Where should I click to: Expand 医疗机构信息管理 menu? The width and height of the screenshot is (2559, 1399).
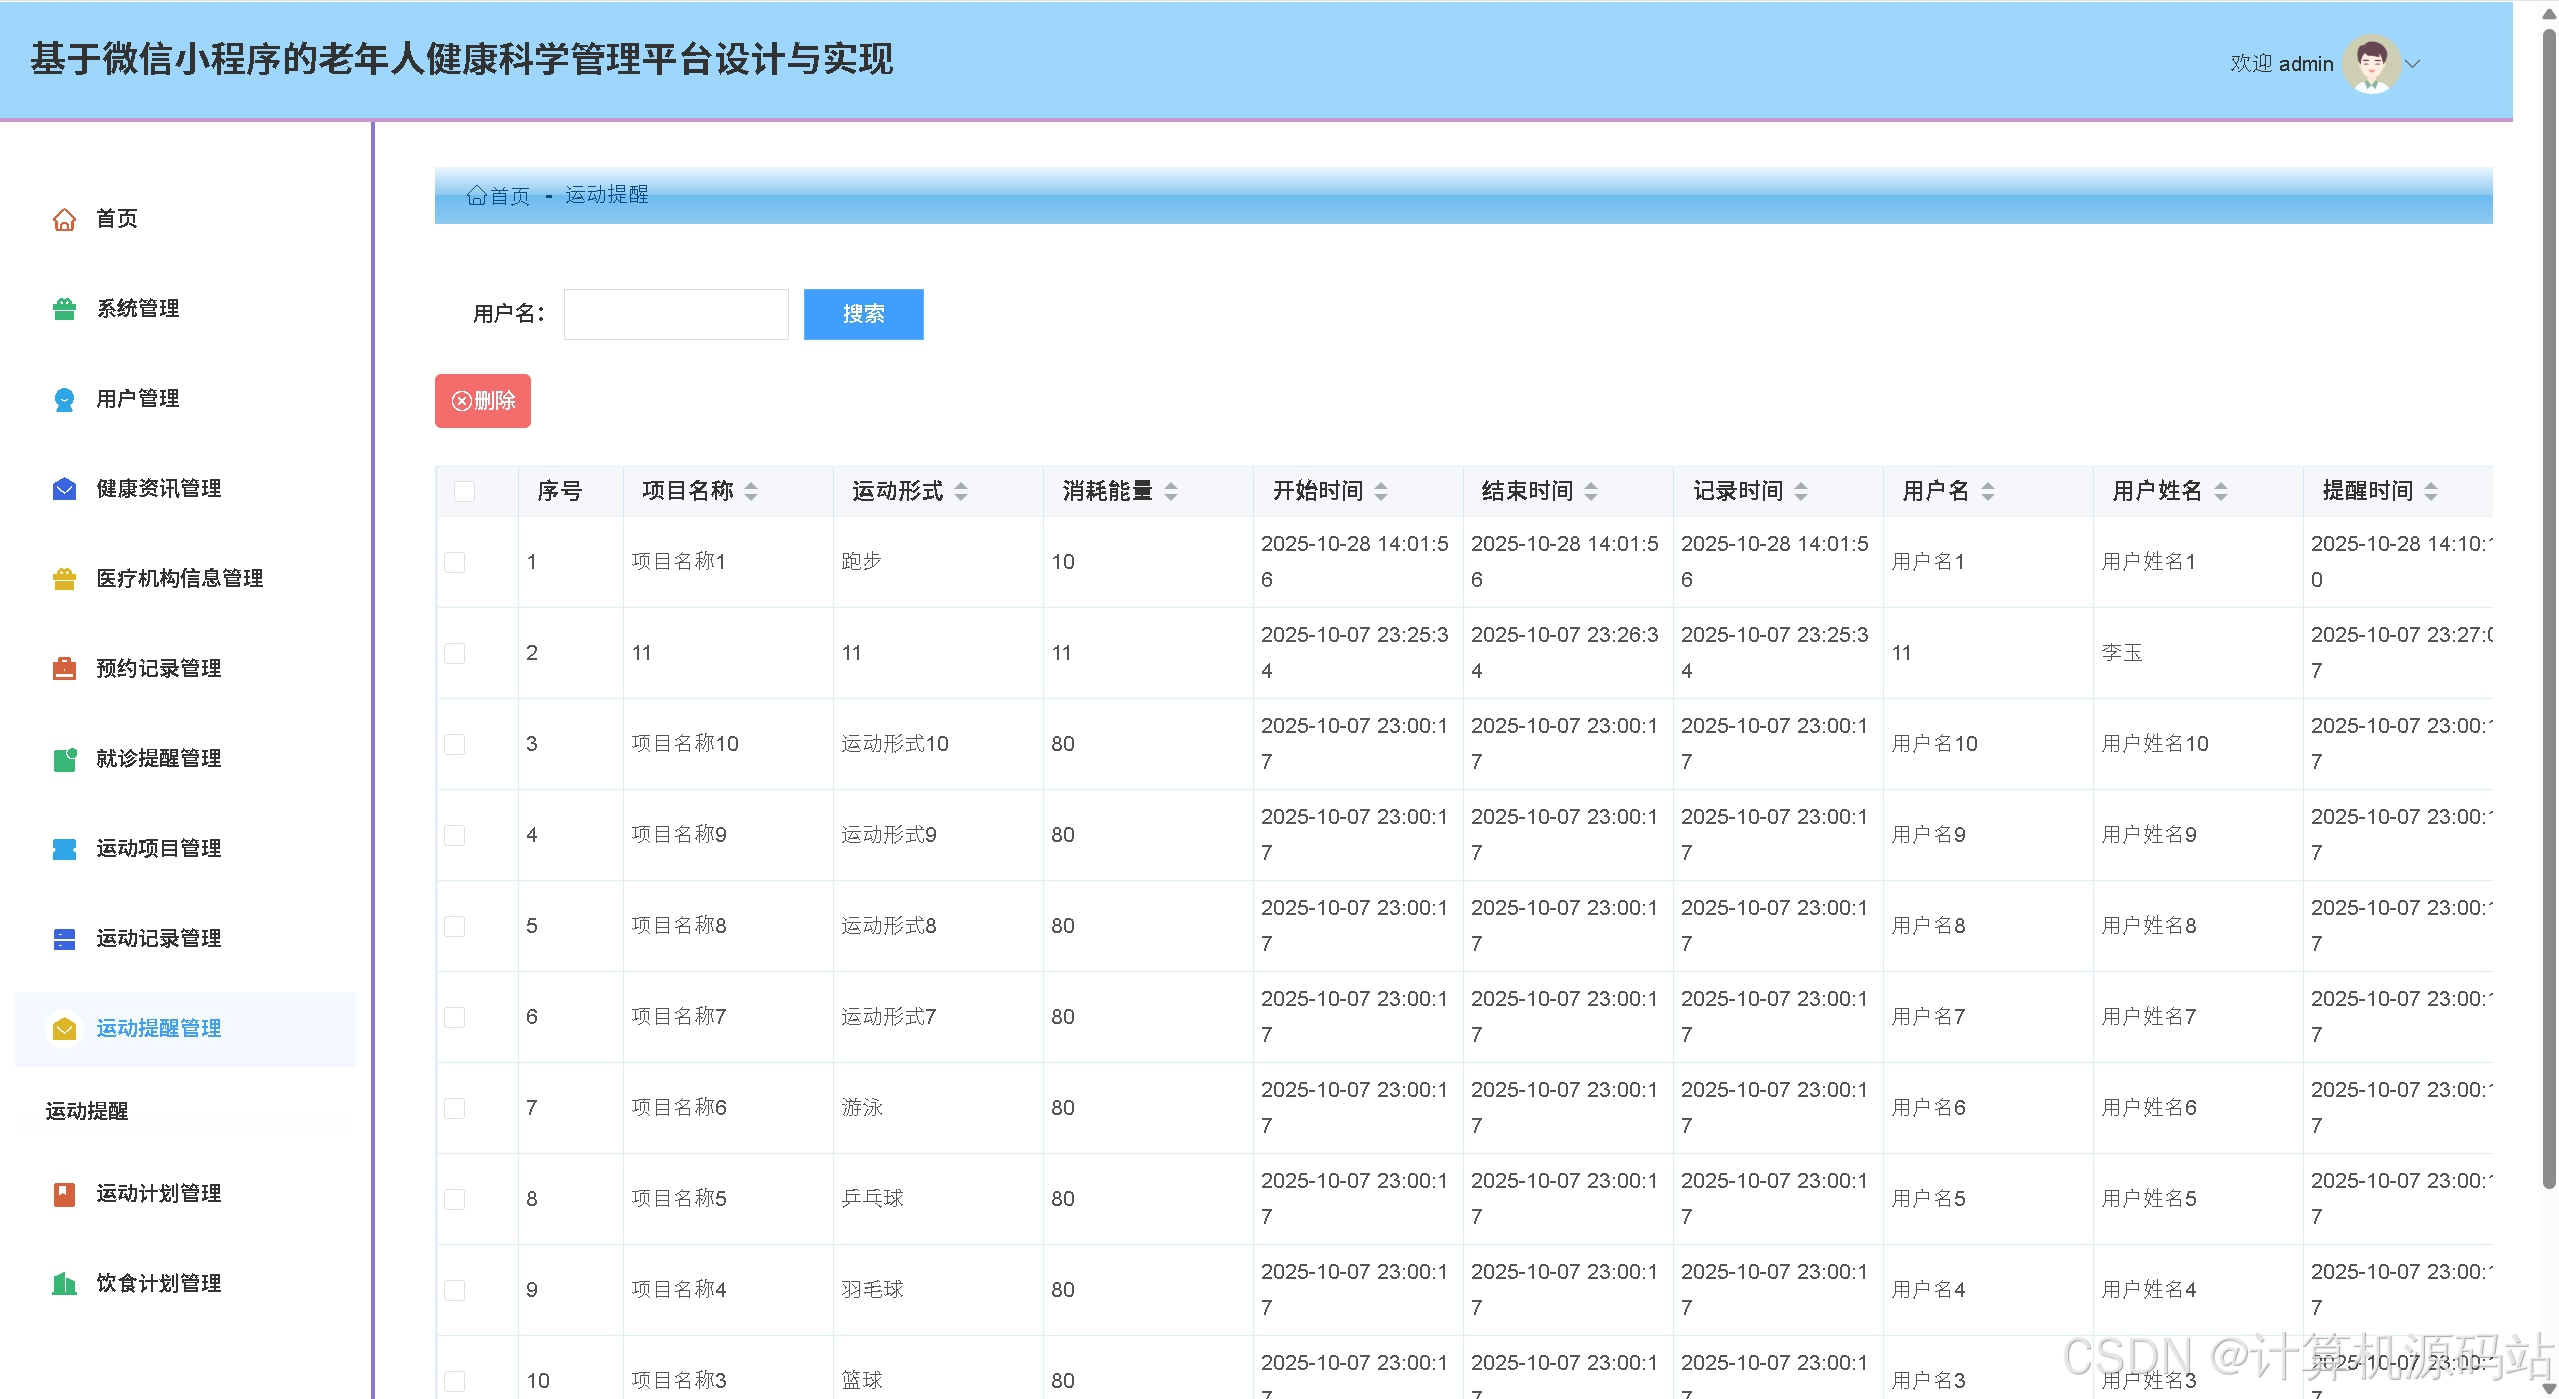pyautogui.click(x=185, y=579)
